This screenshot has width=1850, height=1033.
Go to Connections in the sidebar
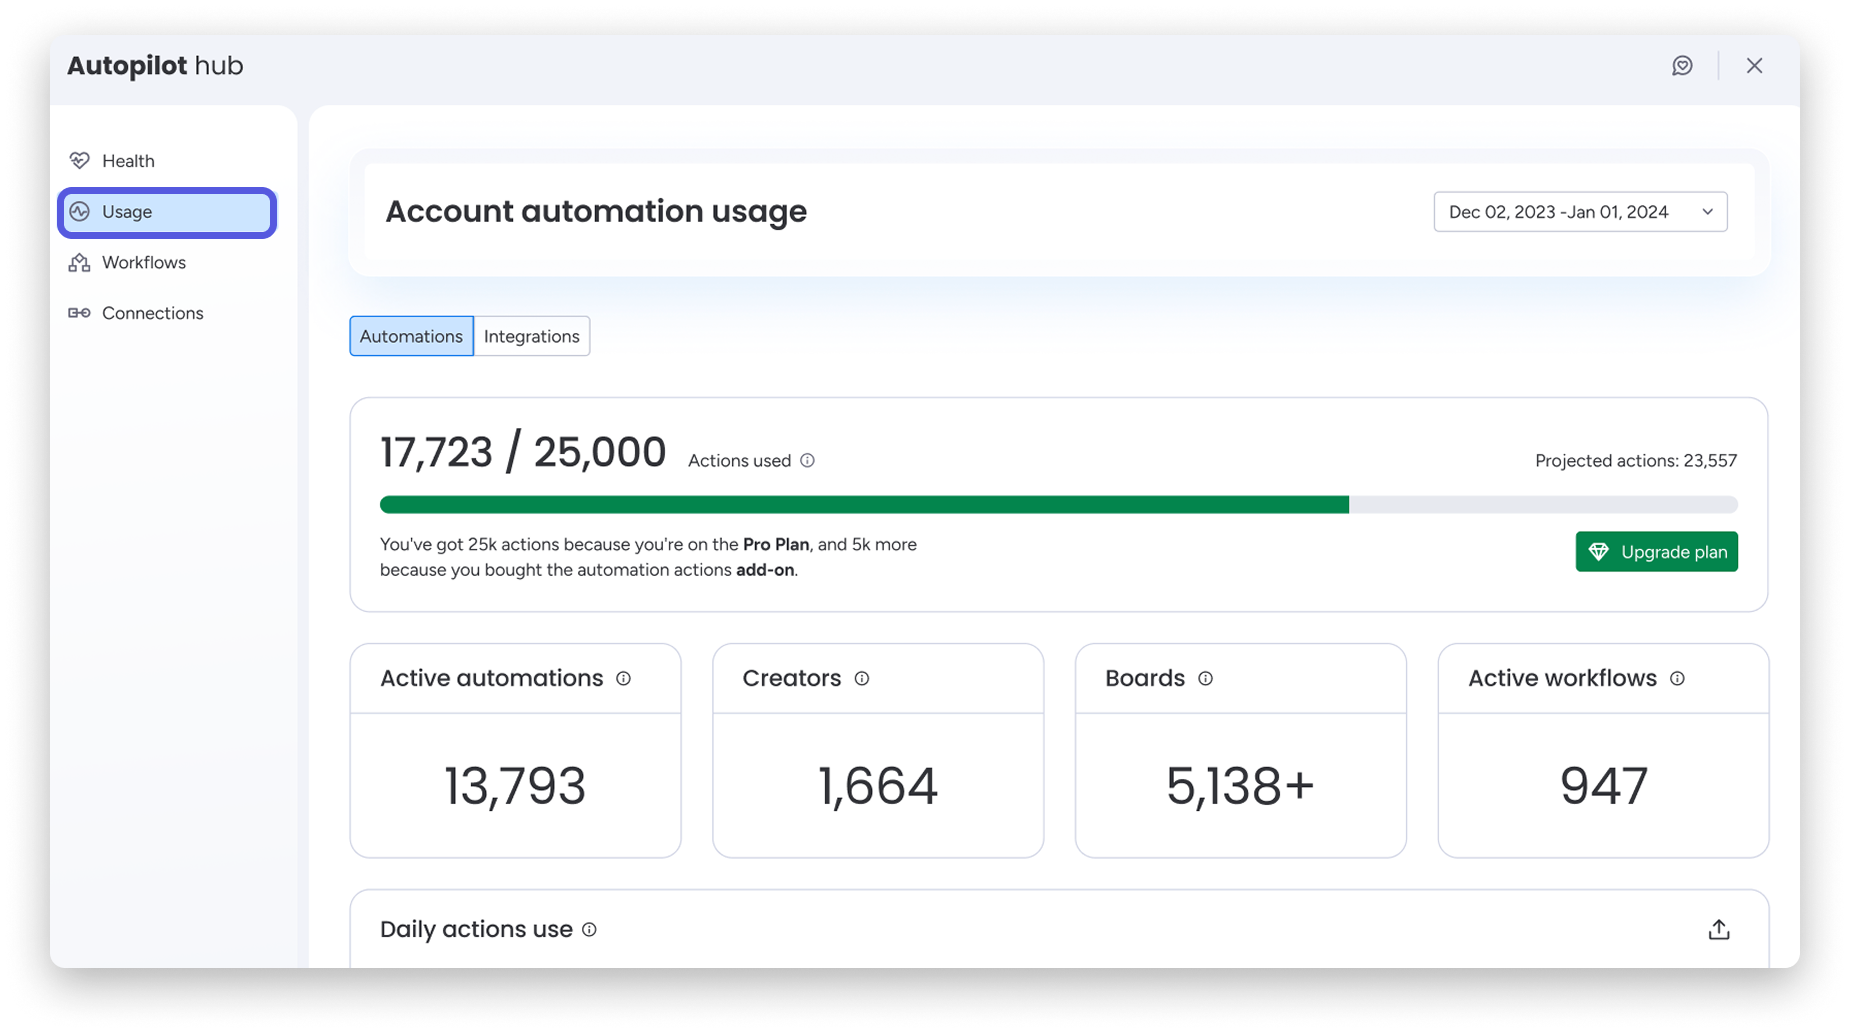pyautogui.click(x=152, y=314)
